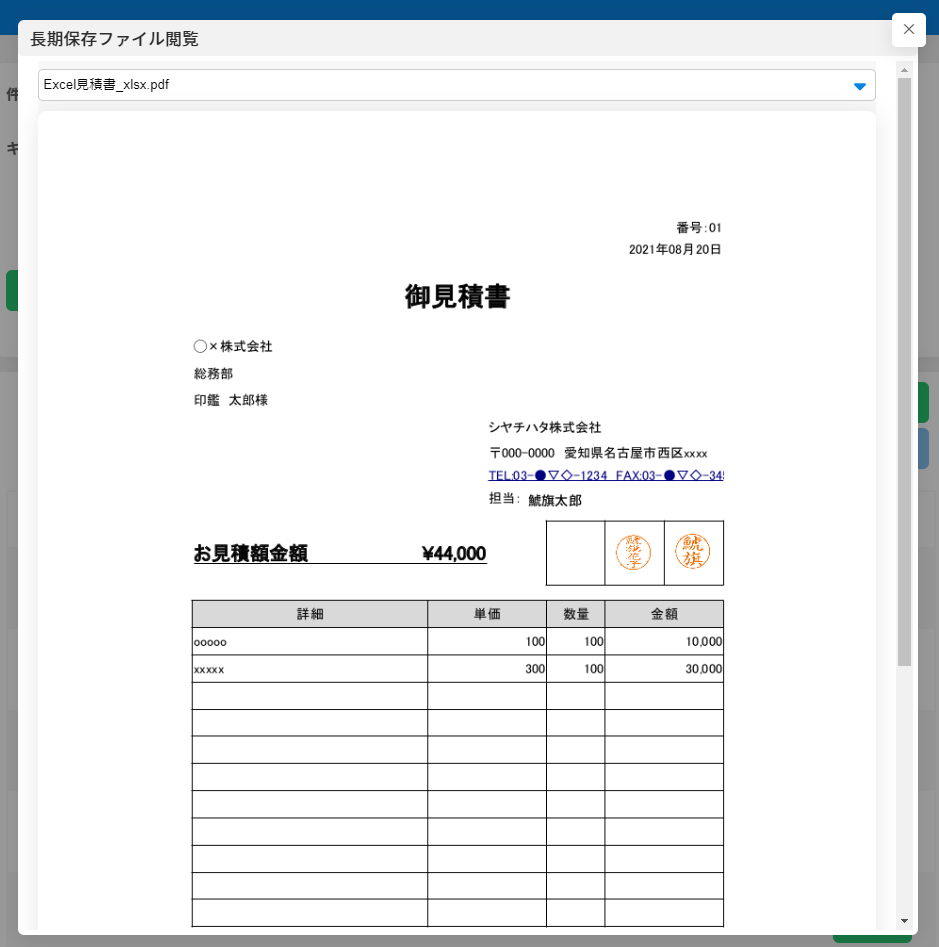
Task: Click the 30,000 amount cell
Action: pos(664,669)
